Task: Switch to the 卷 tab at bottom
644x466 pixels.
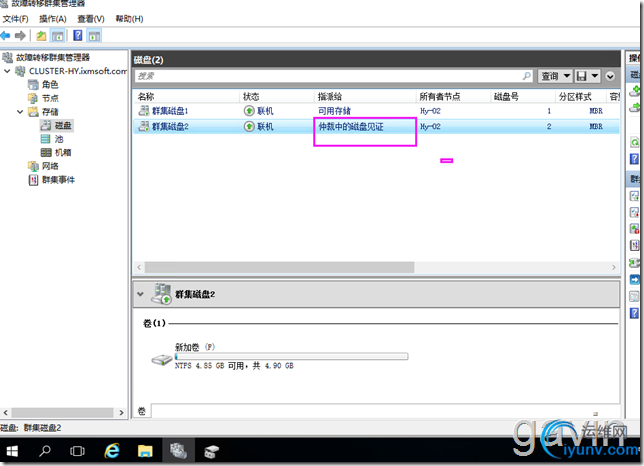Action: (142, 411)
